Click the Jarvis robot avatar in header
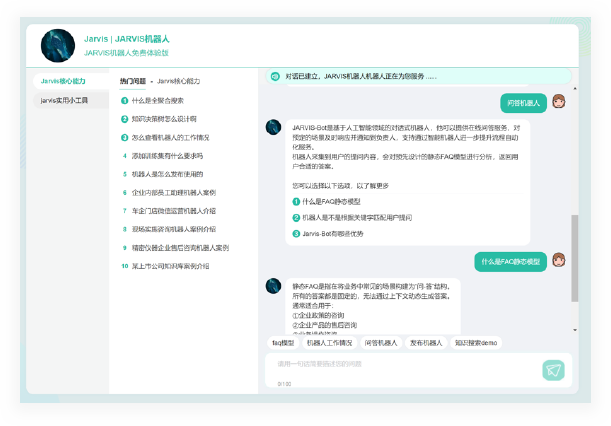Image resolution: width=611 pixels, height=426 pixels. click(x=57, y=45)
